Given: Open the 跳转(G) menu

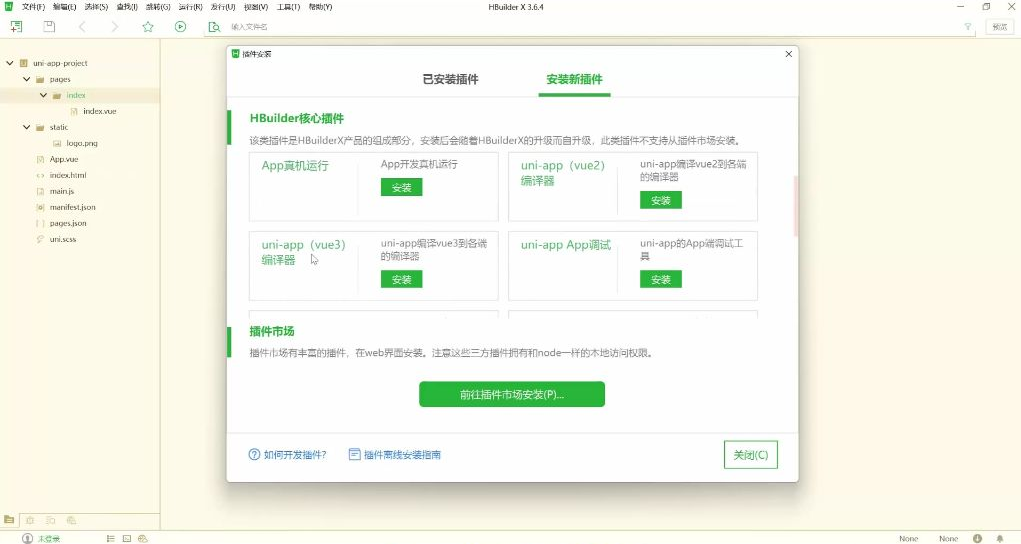Looking at the screenshot, I should tap(158, 7).
